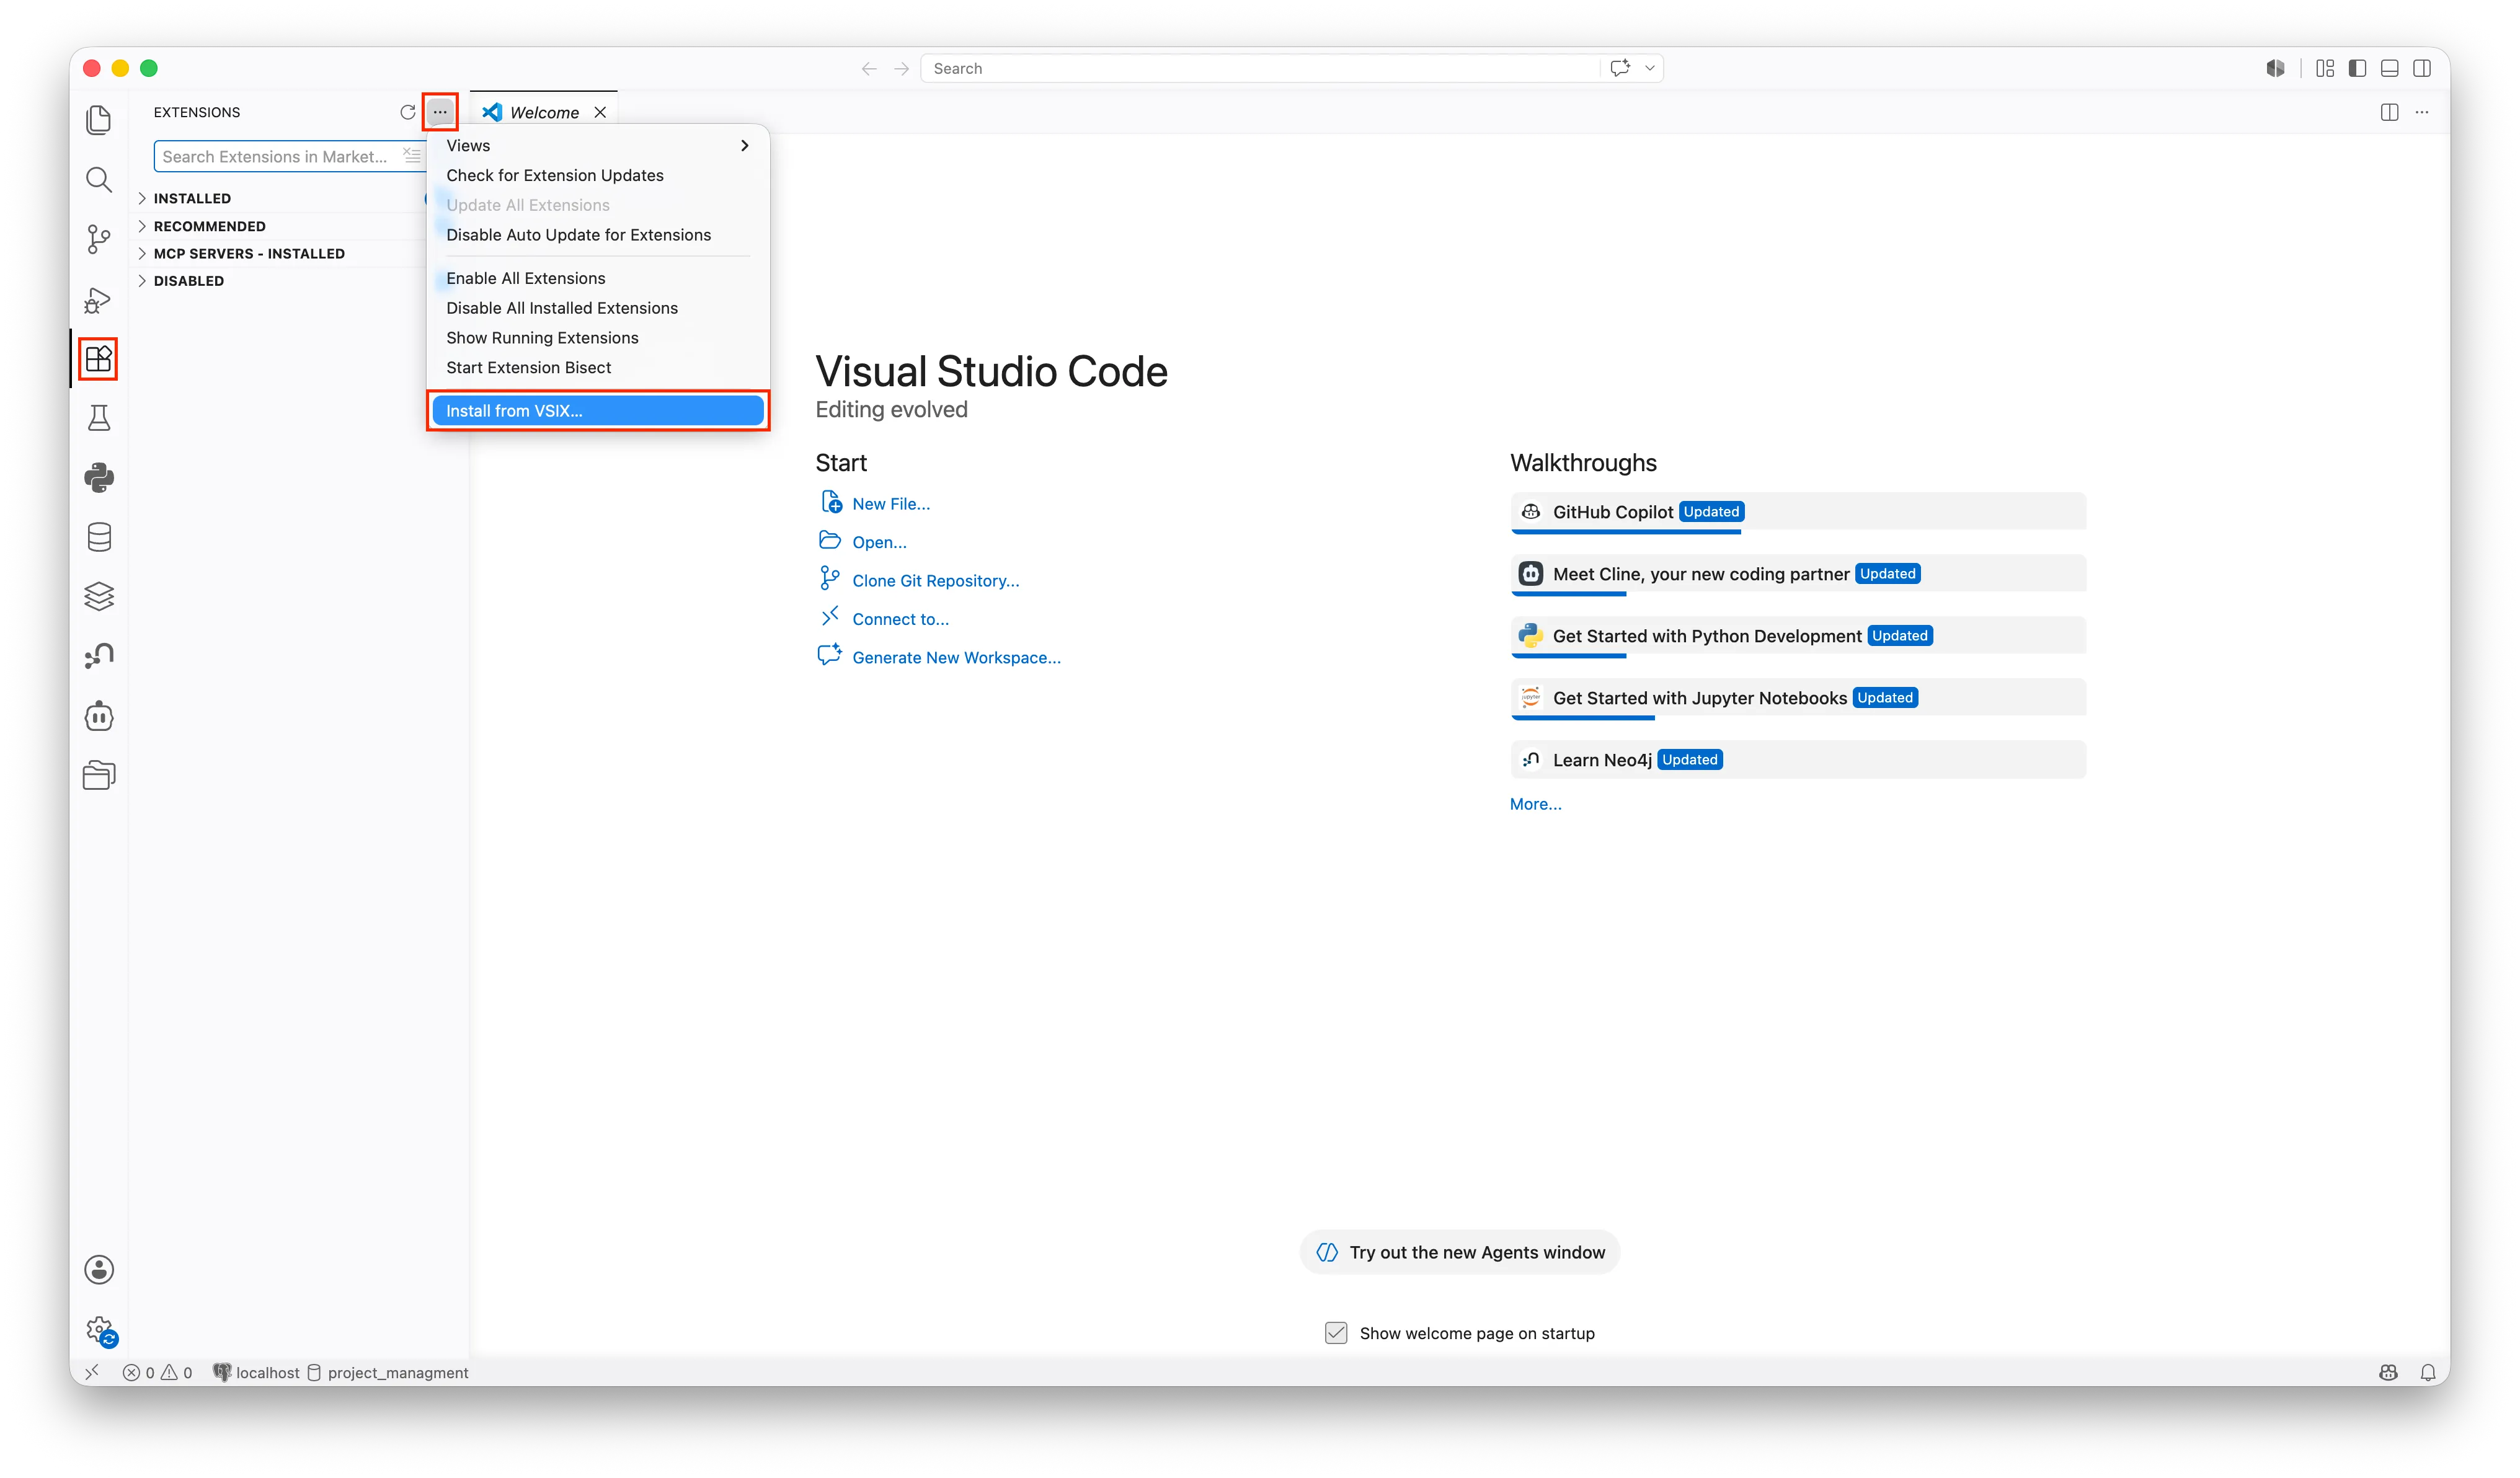The image size is (2520, 1478).
Task: Choose Install from VSIX...
Action: coord(598,411)
